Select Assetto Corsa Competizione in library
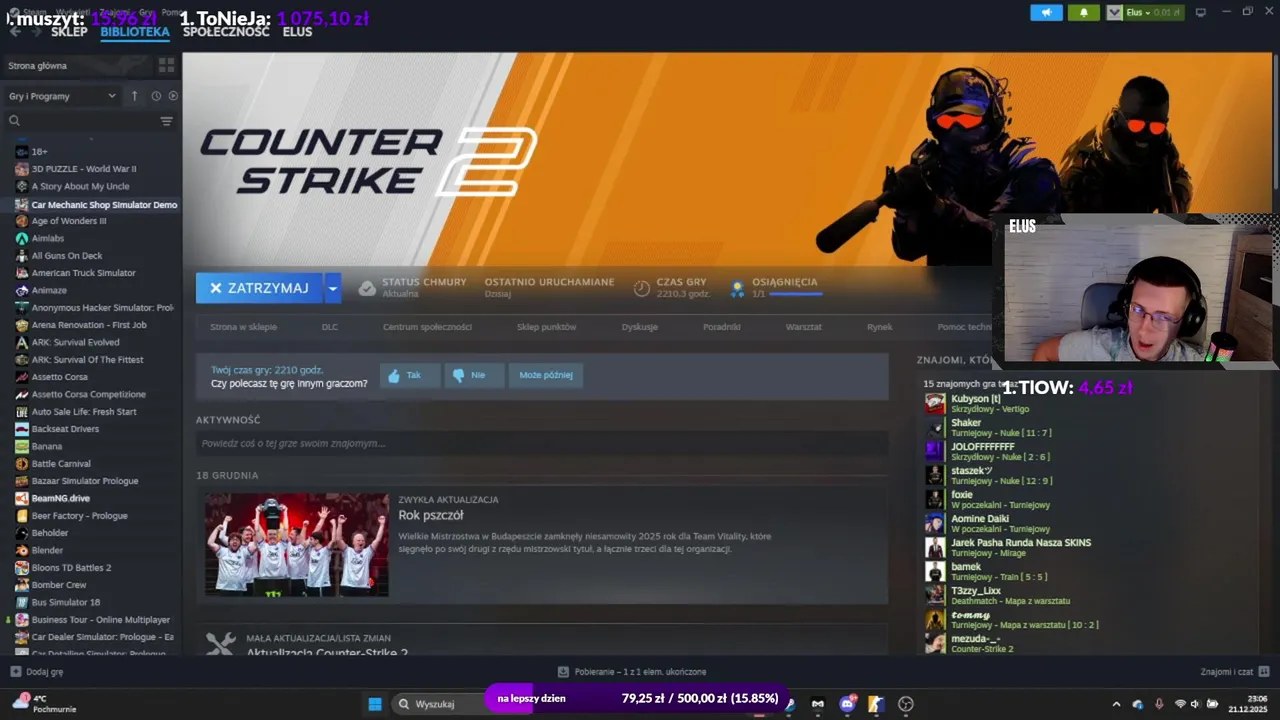The image size is (1280, 720). [x=88, y=394]
